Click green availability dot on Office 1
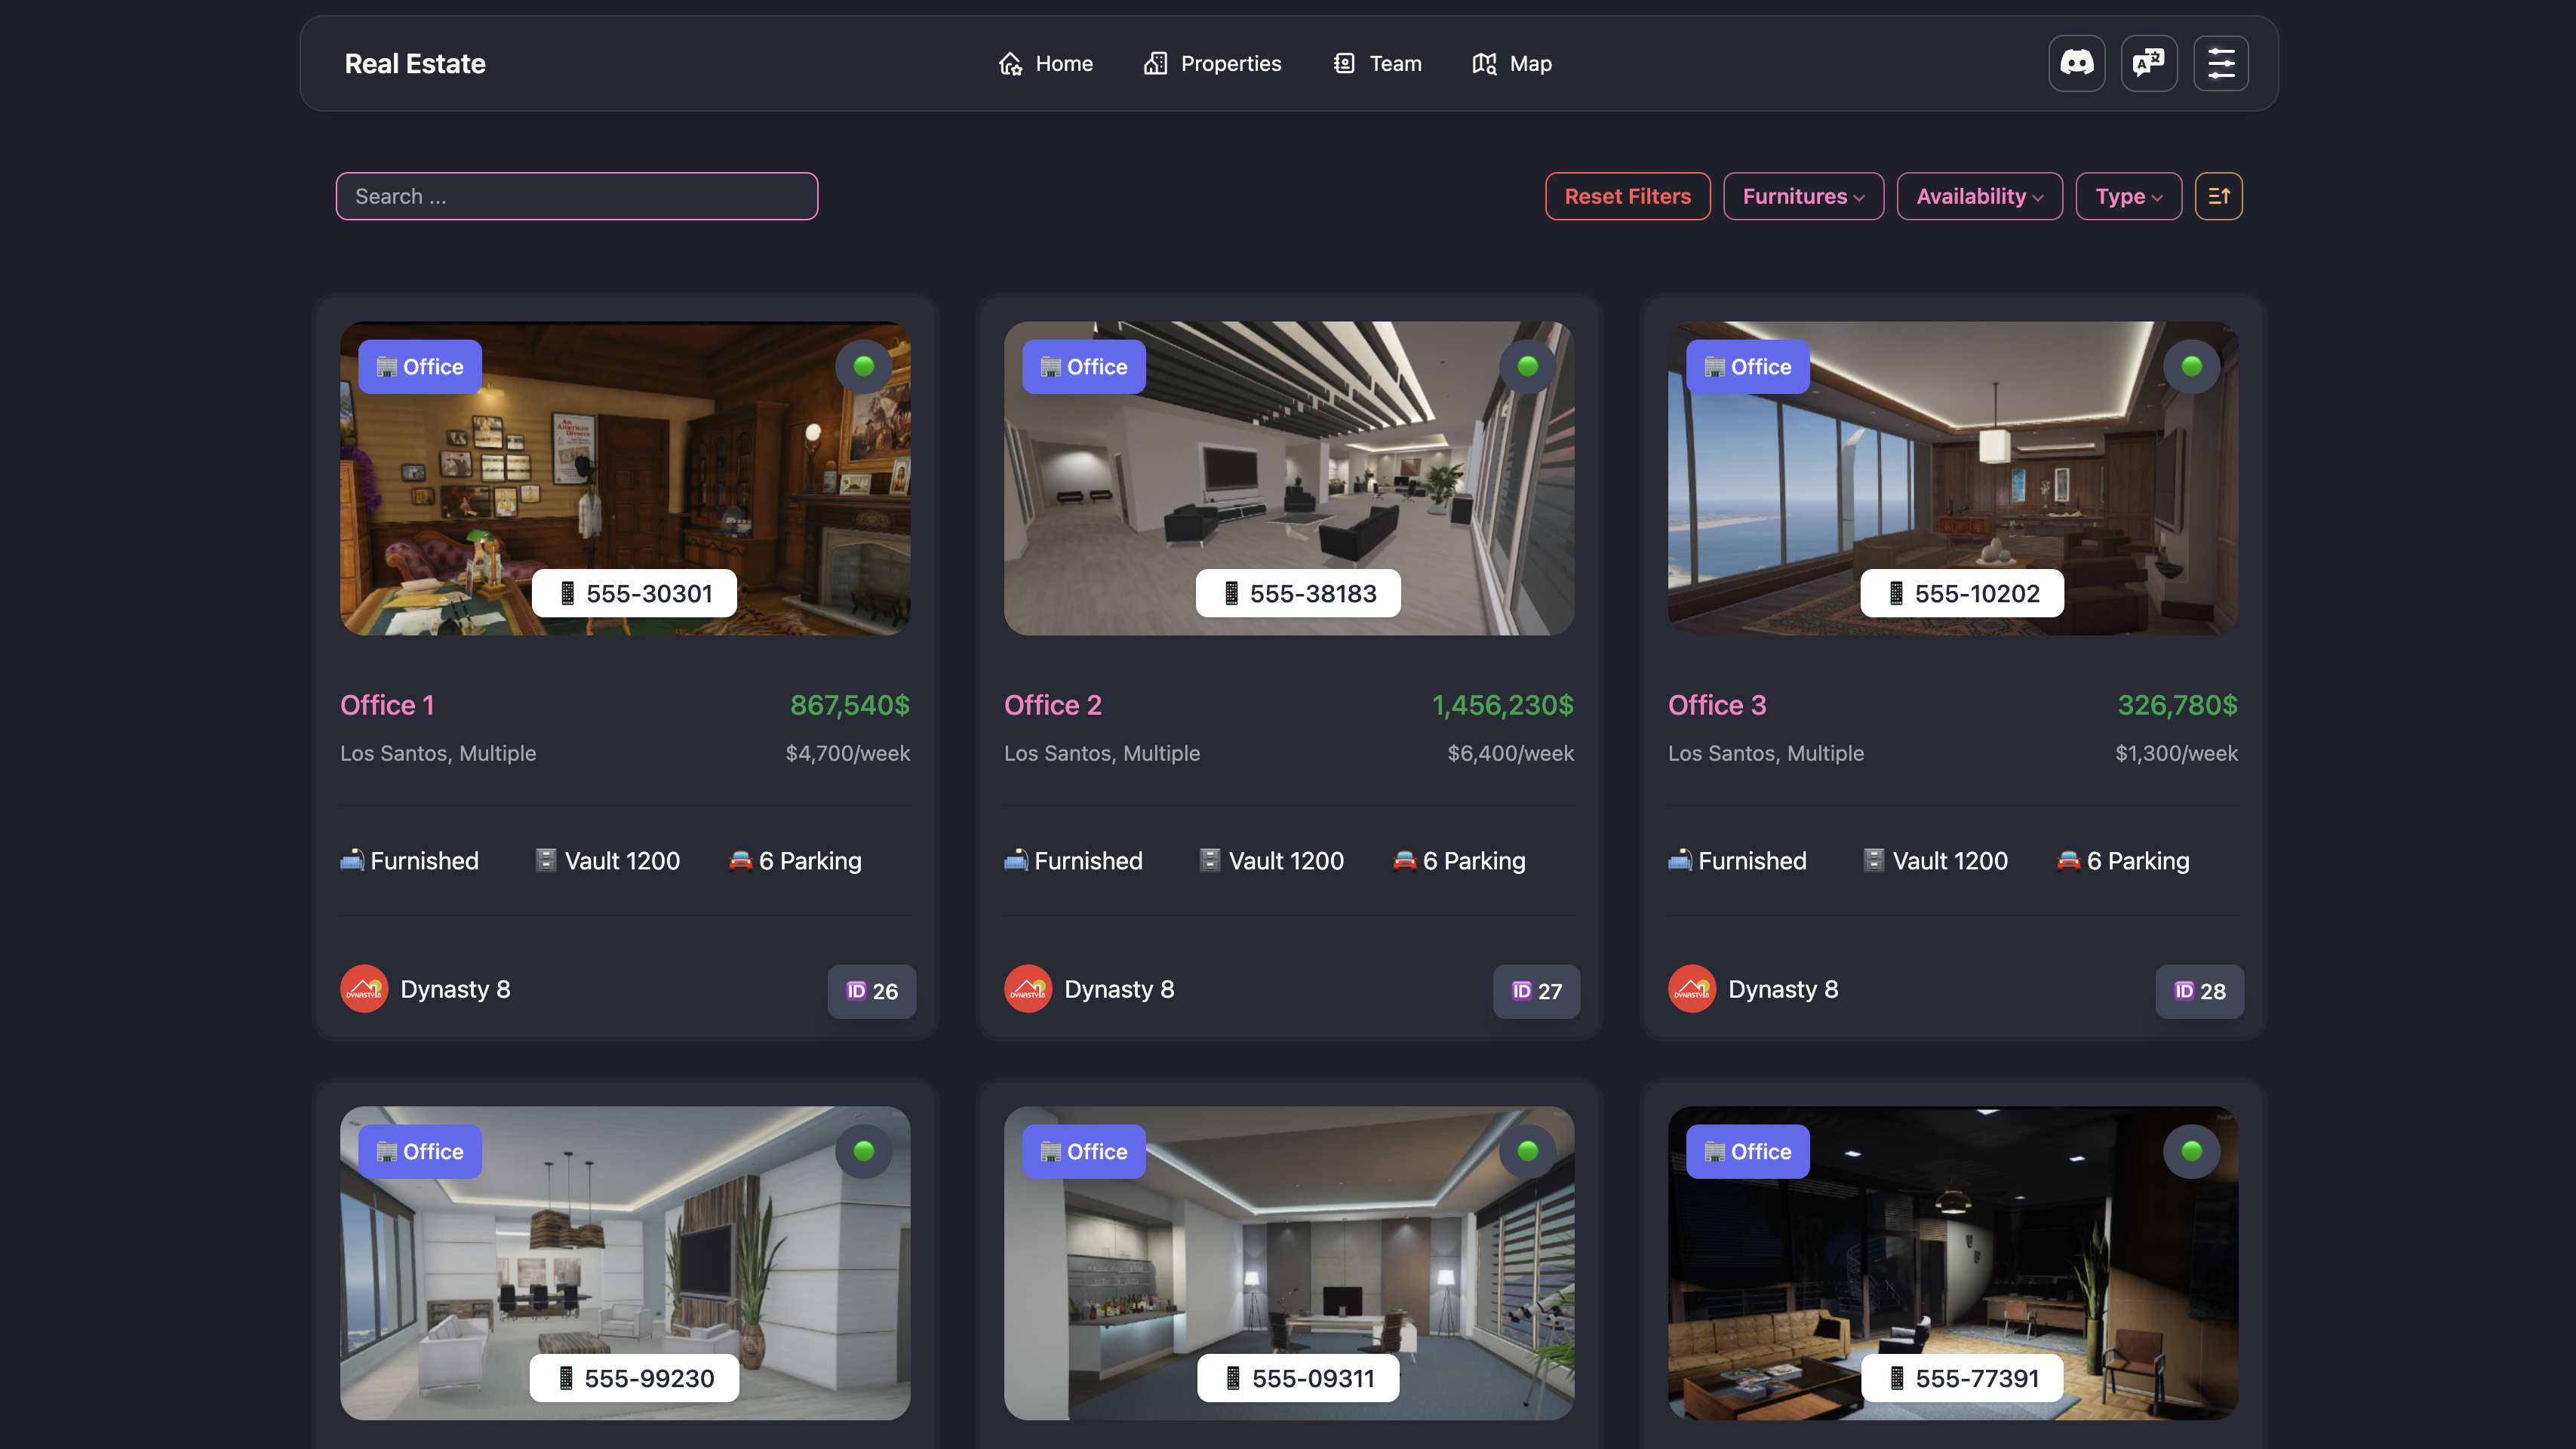Screen dimensions: 2576x1449 864,366
